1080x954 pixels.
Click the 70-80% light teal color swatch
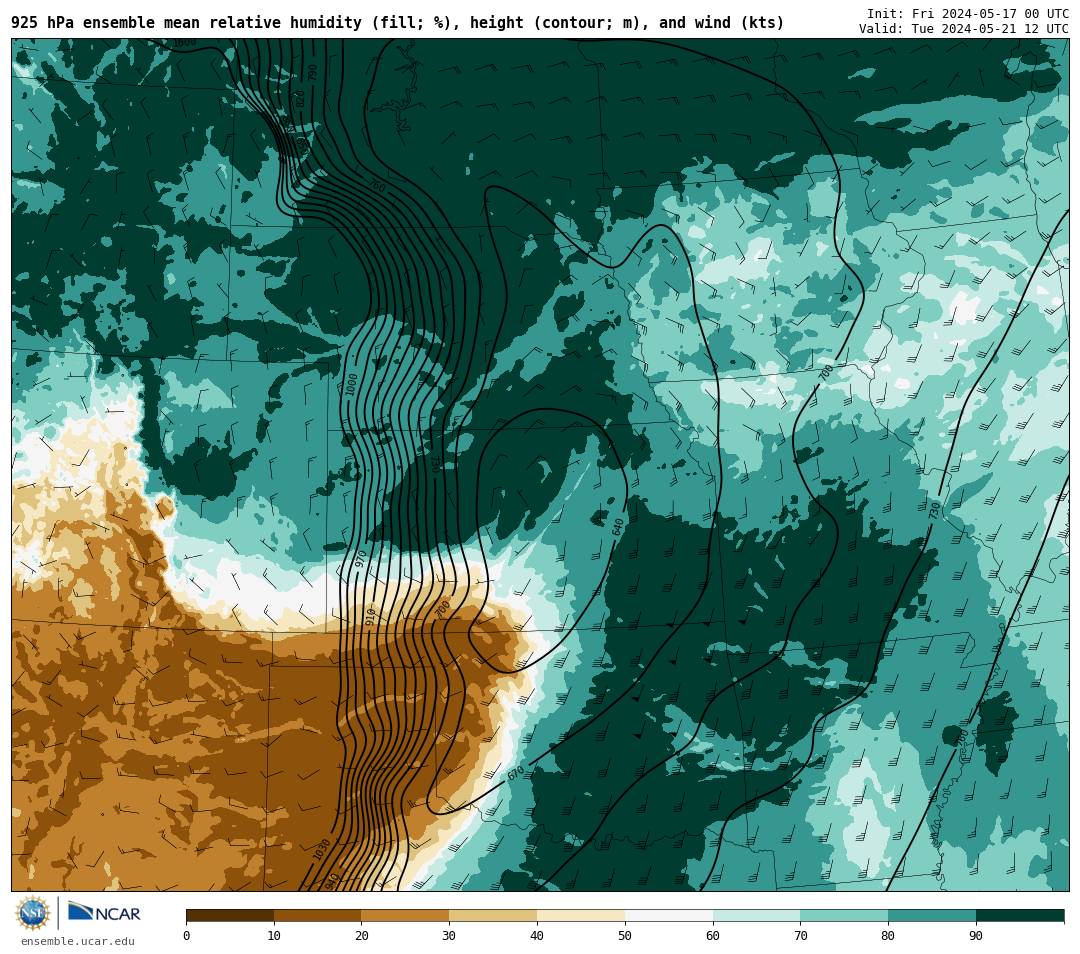tap(844, 915)
